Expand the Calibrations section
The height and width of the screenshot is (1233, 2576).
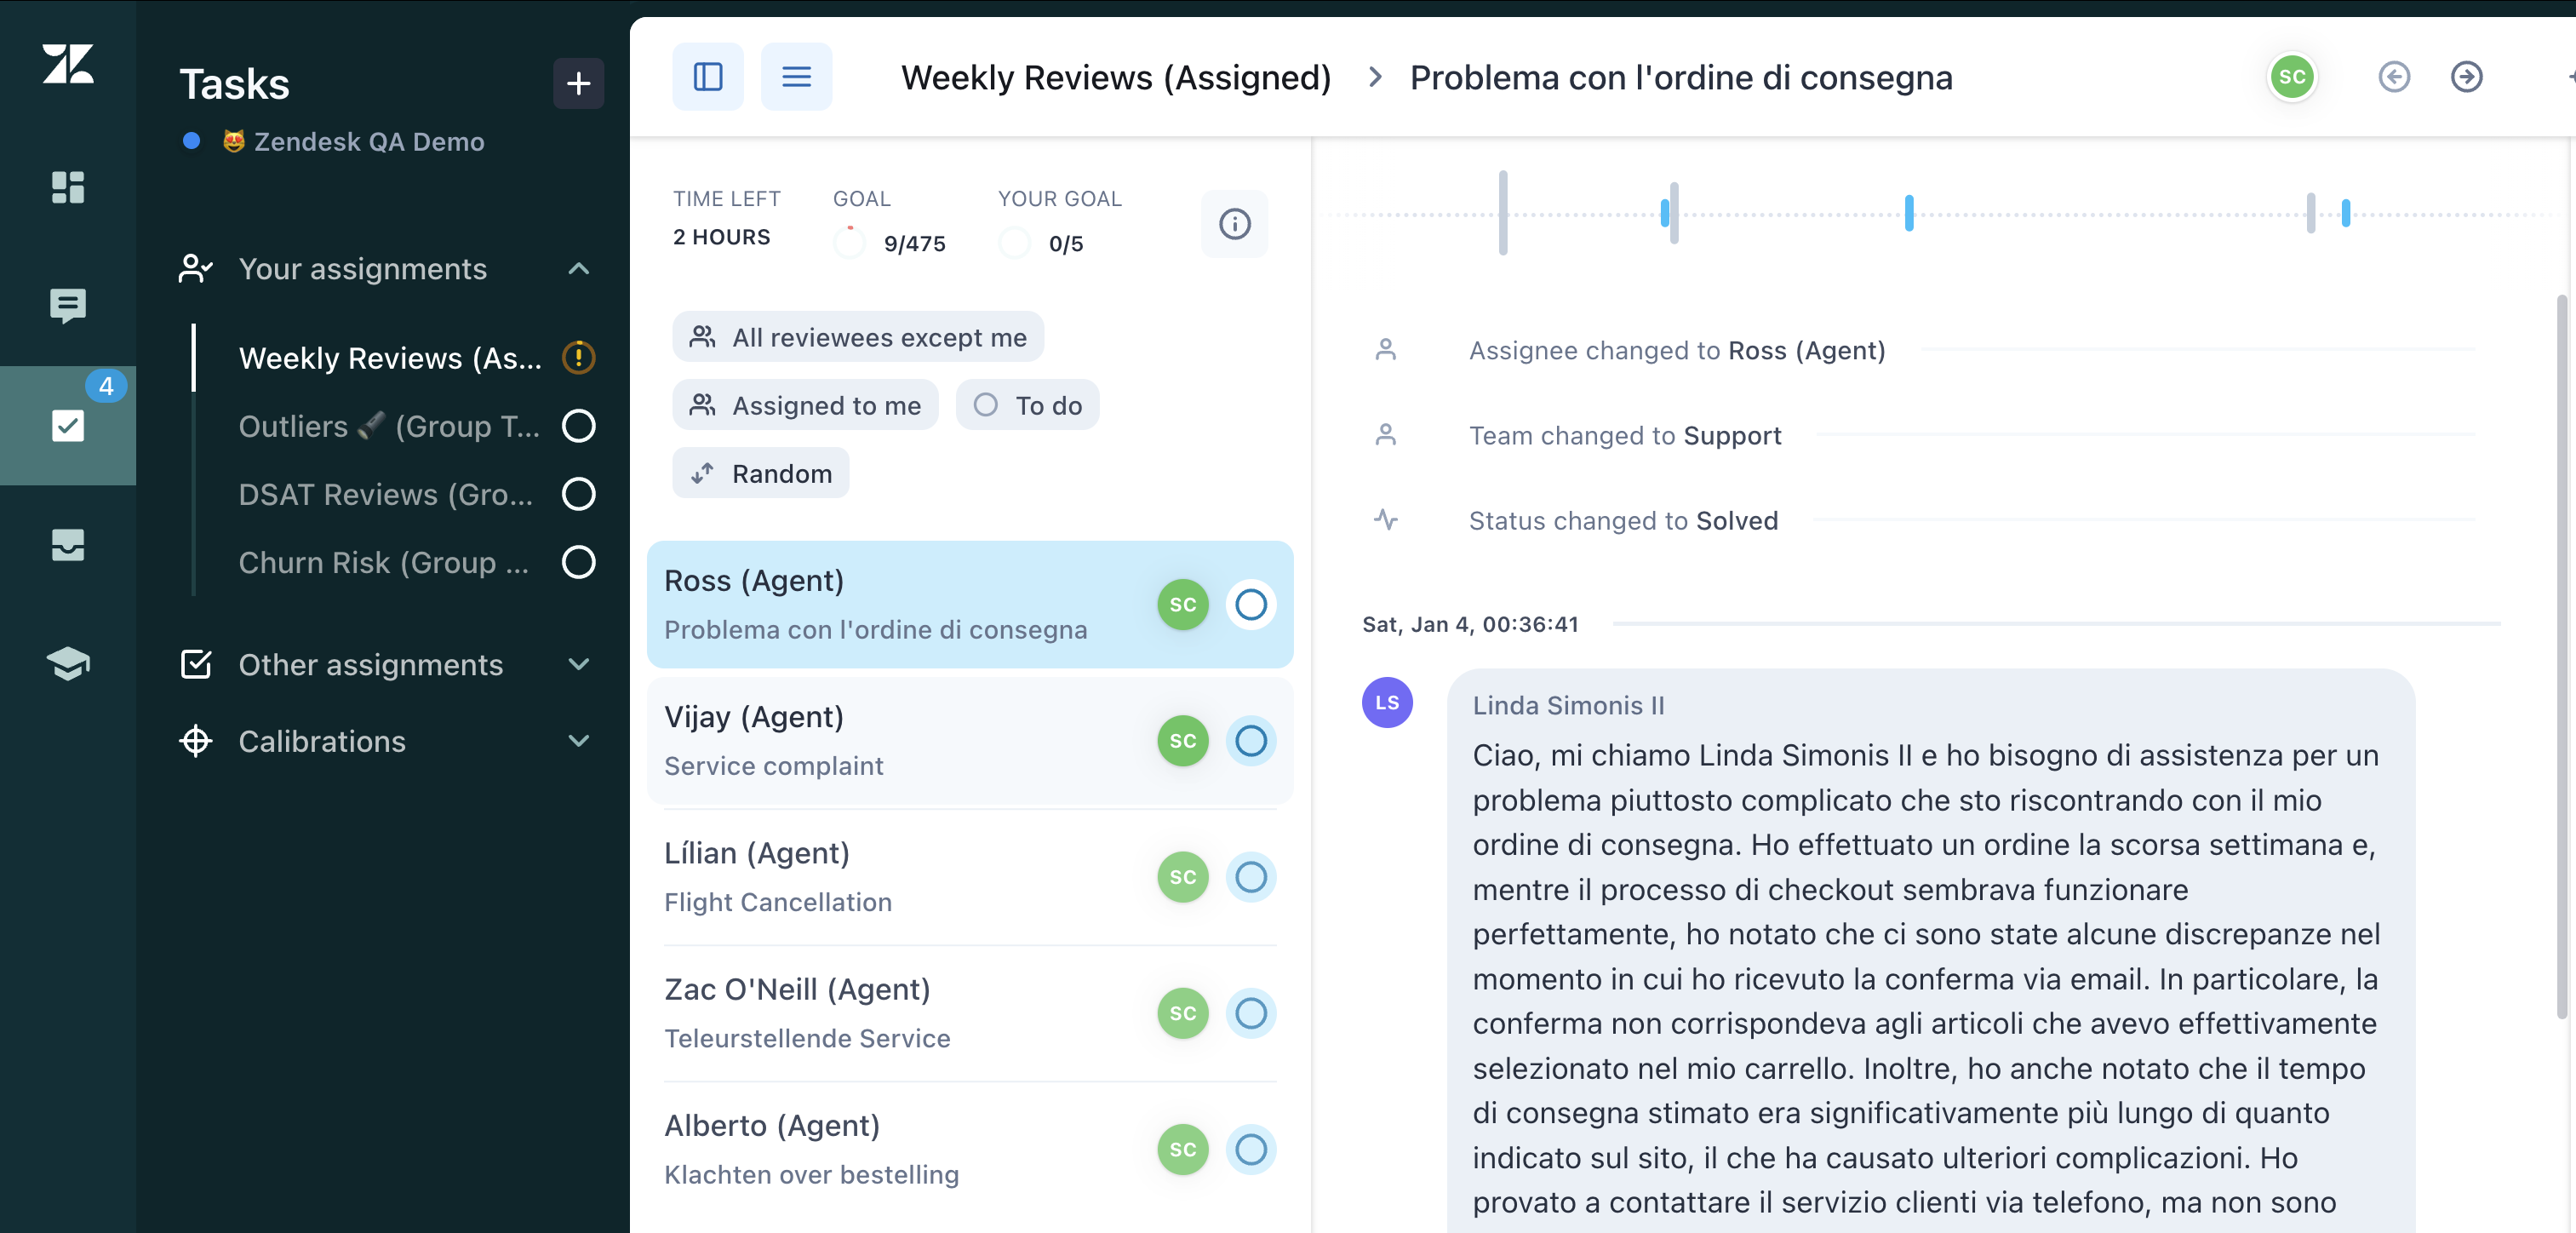[x=578, y=741]
